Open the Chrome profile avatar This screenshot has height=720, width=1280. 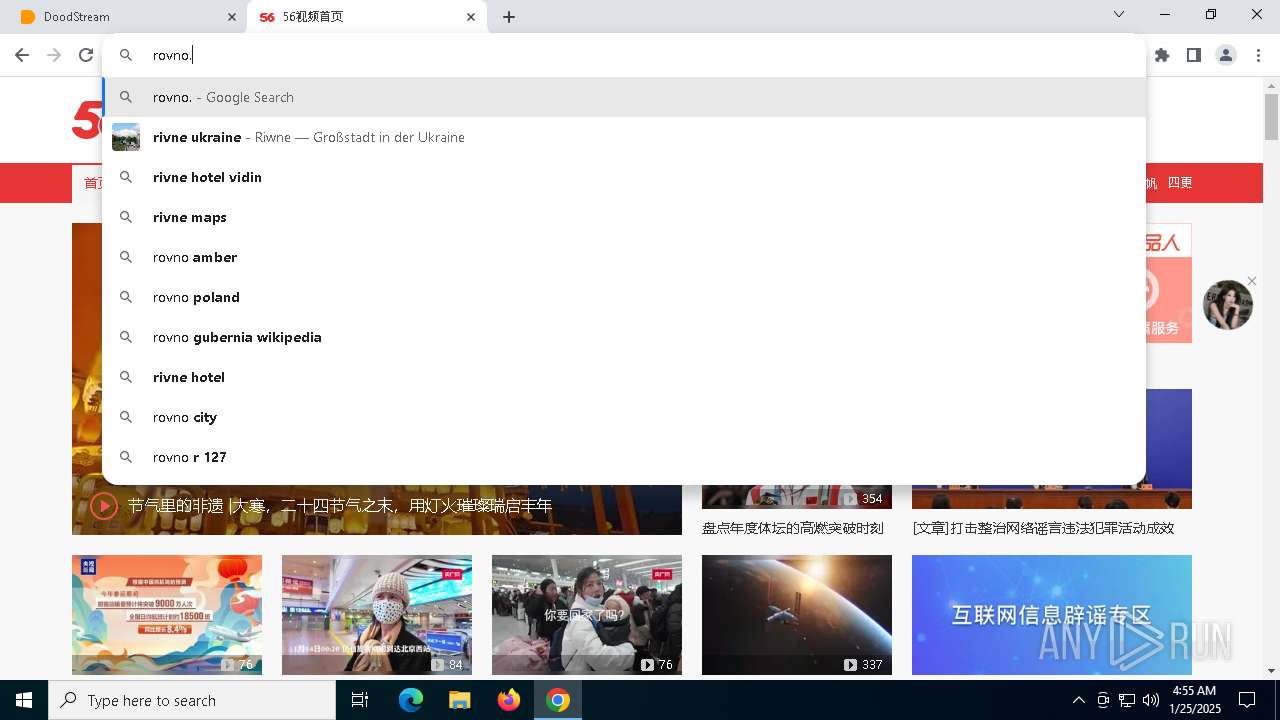1226,55
